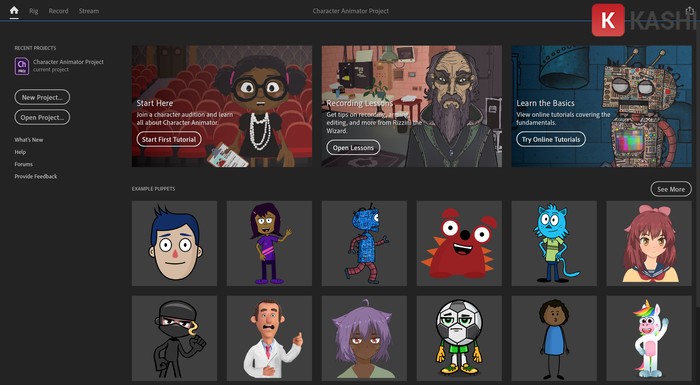Open the stick figure boy in blue puppet

coord(554,338)
